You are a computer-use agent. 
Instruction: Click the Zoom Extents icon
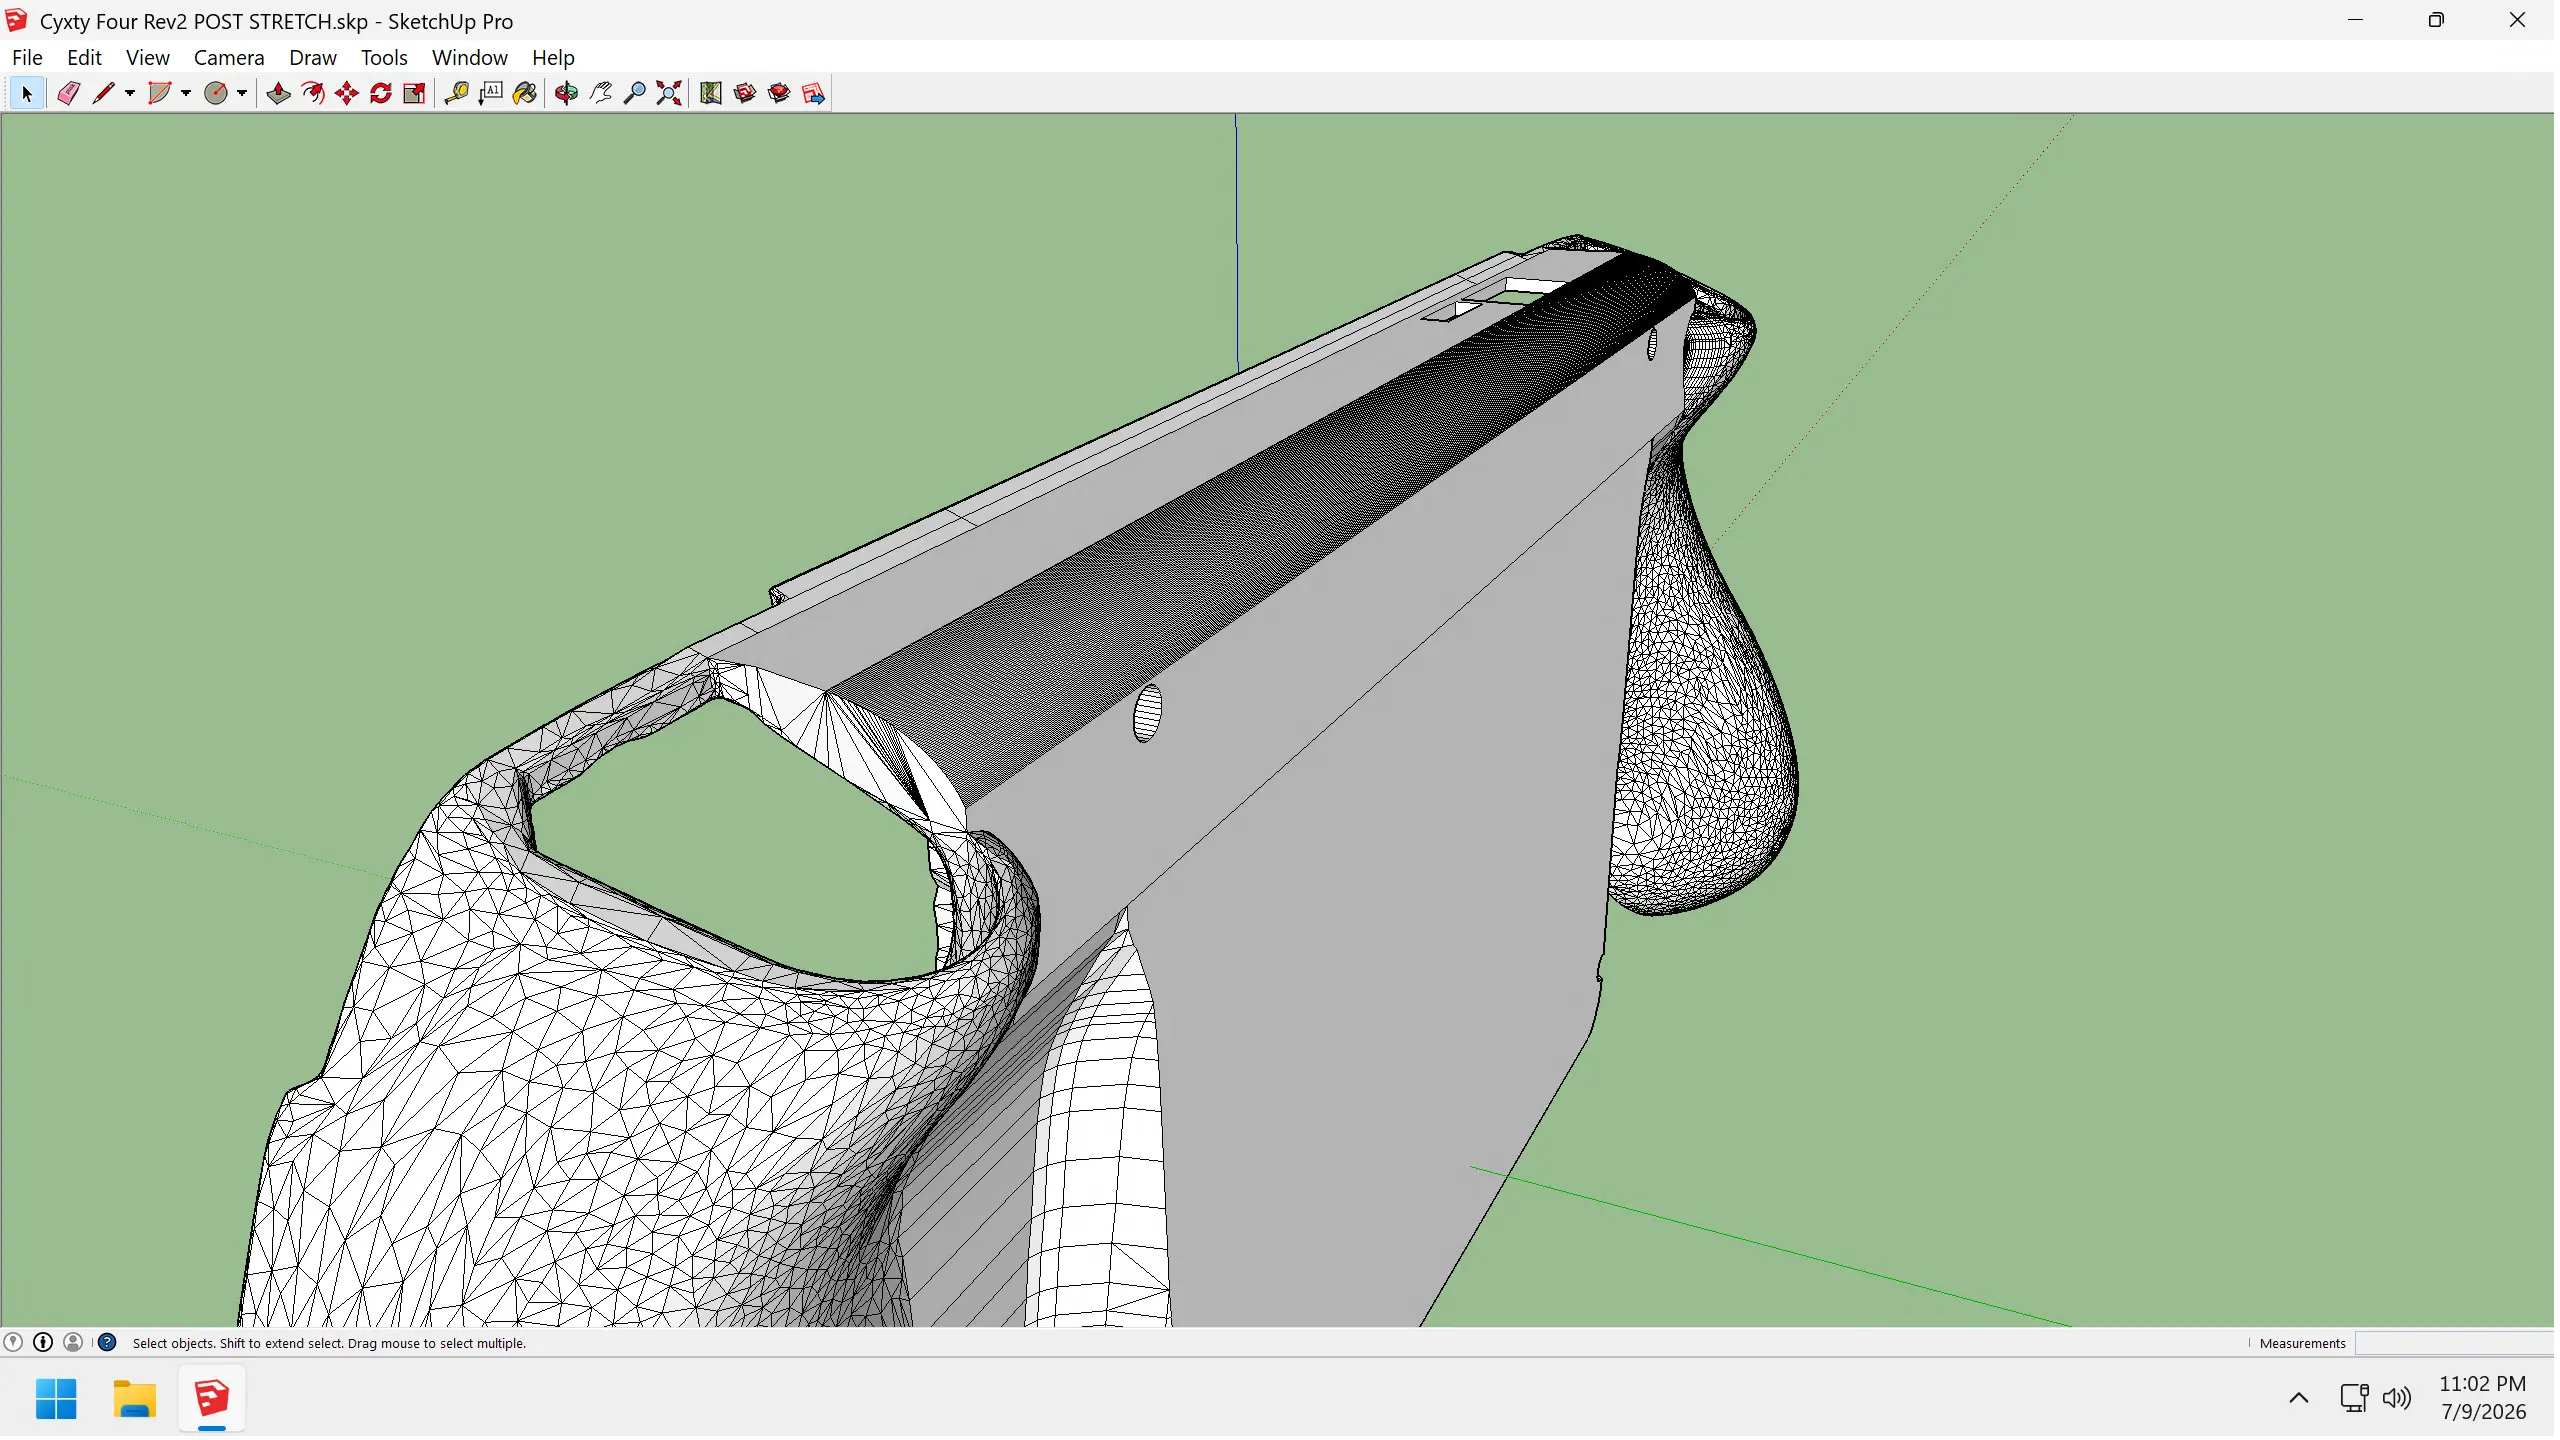669,94
